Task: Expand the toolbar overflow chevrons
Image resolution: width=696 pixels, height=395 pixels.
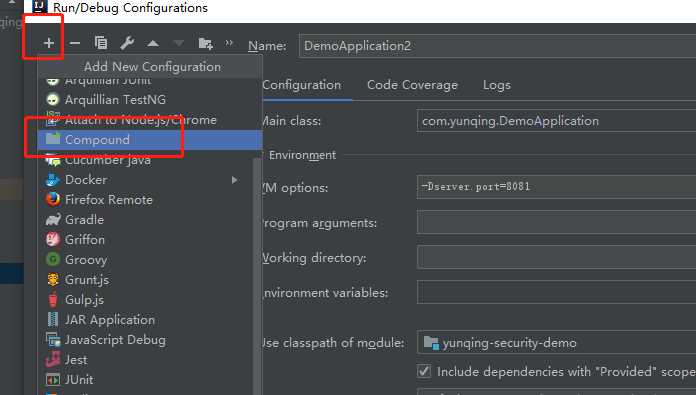Action: point(229,43)
